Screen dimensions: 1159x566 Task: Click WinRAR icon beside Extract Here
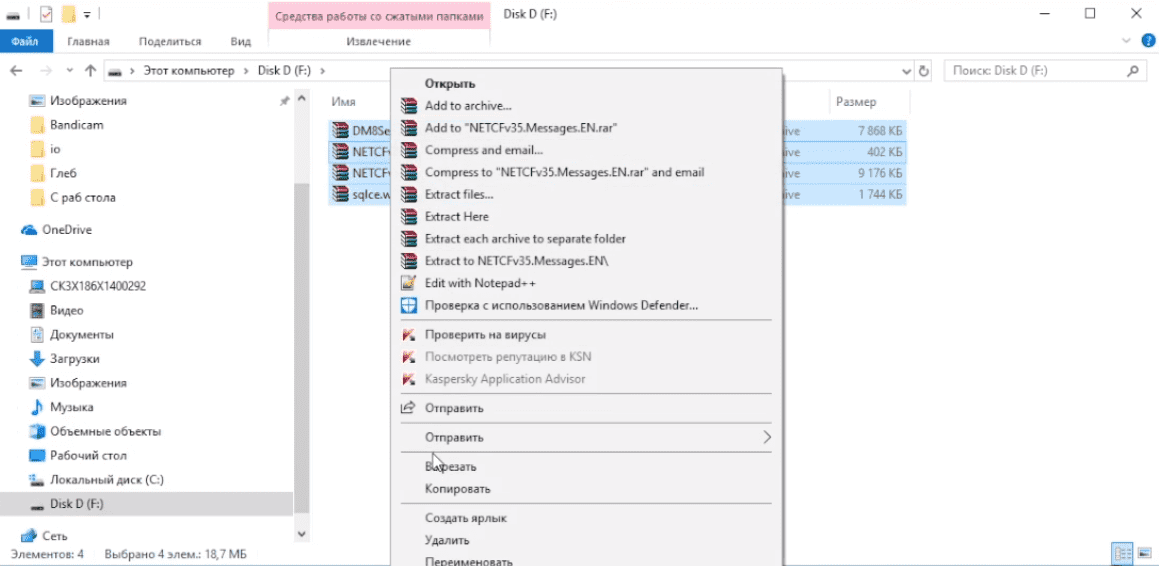point(408,216)
